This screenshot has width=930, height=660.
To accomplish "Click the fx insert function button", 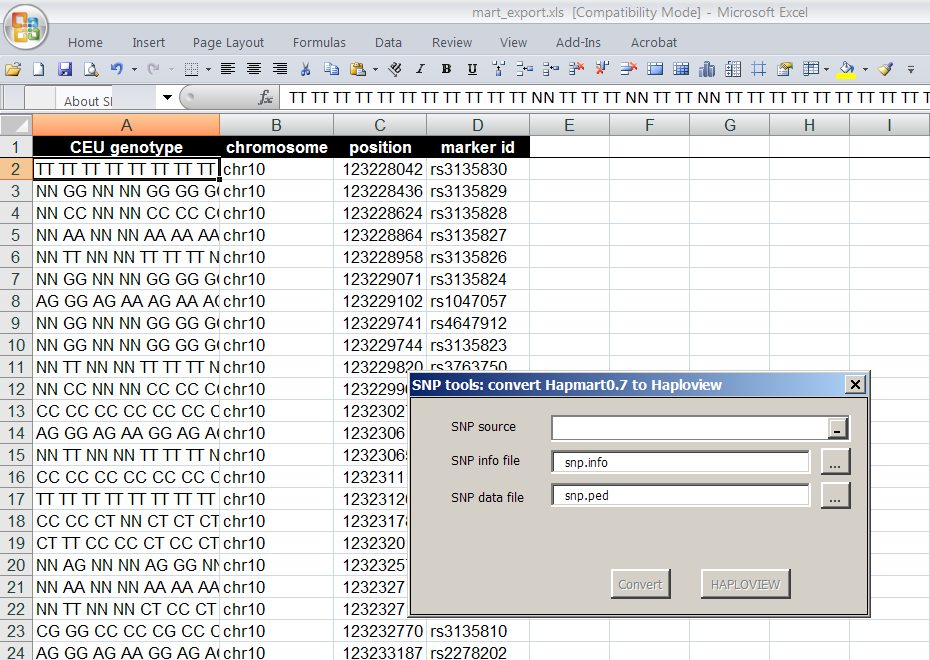I will click(265, 97).
